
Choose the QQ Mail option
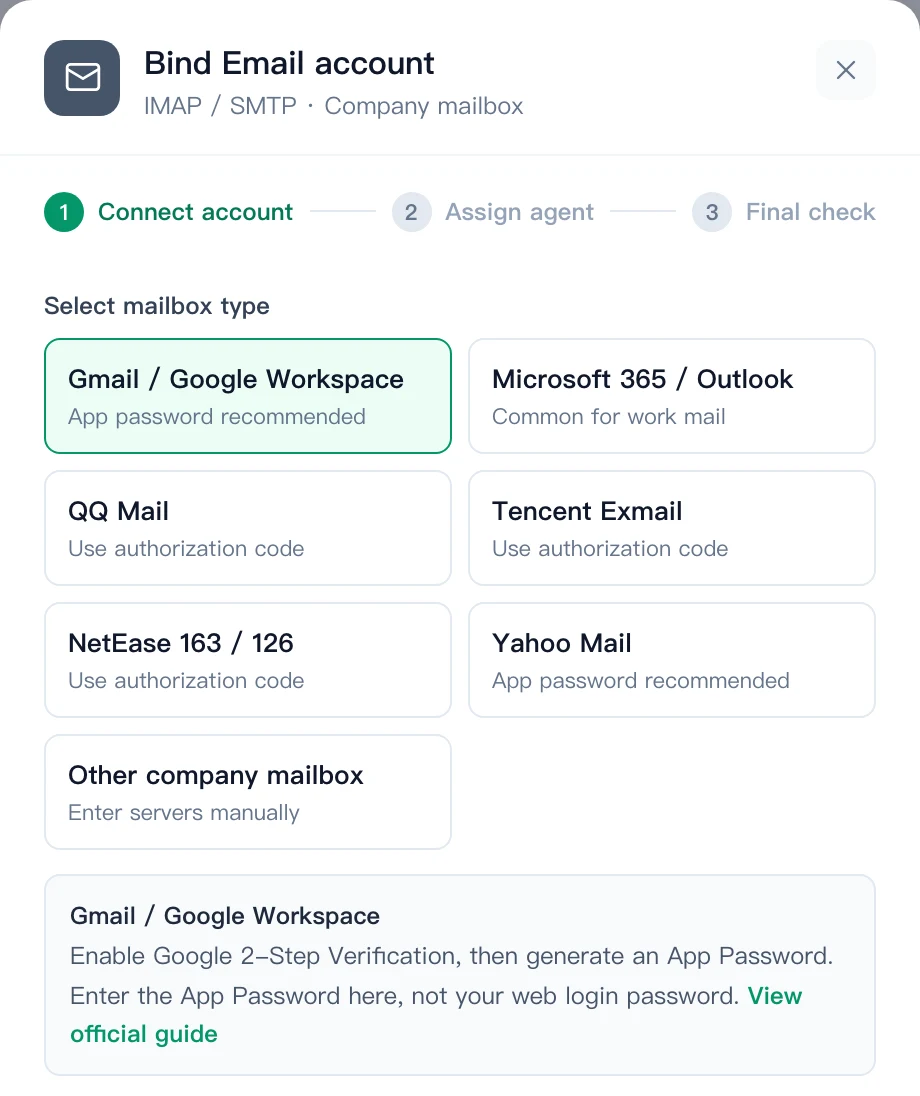click(247, 528)
